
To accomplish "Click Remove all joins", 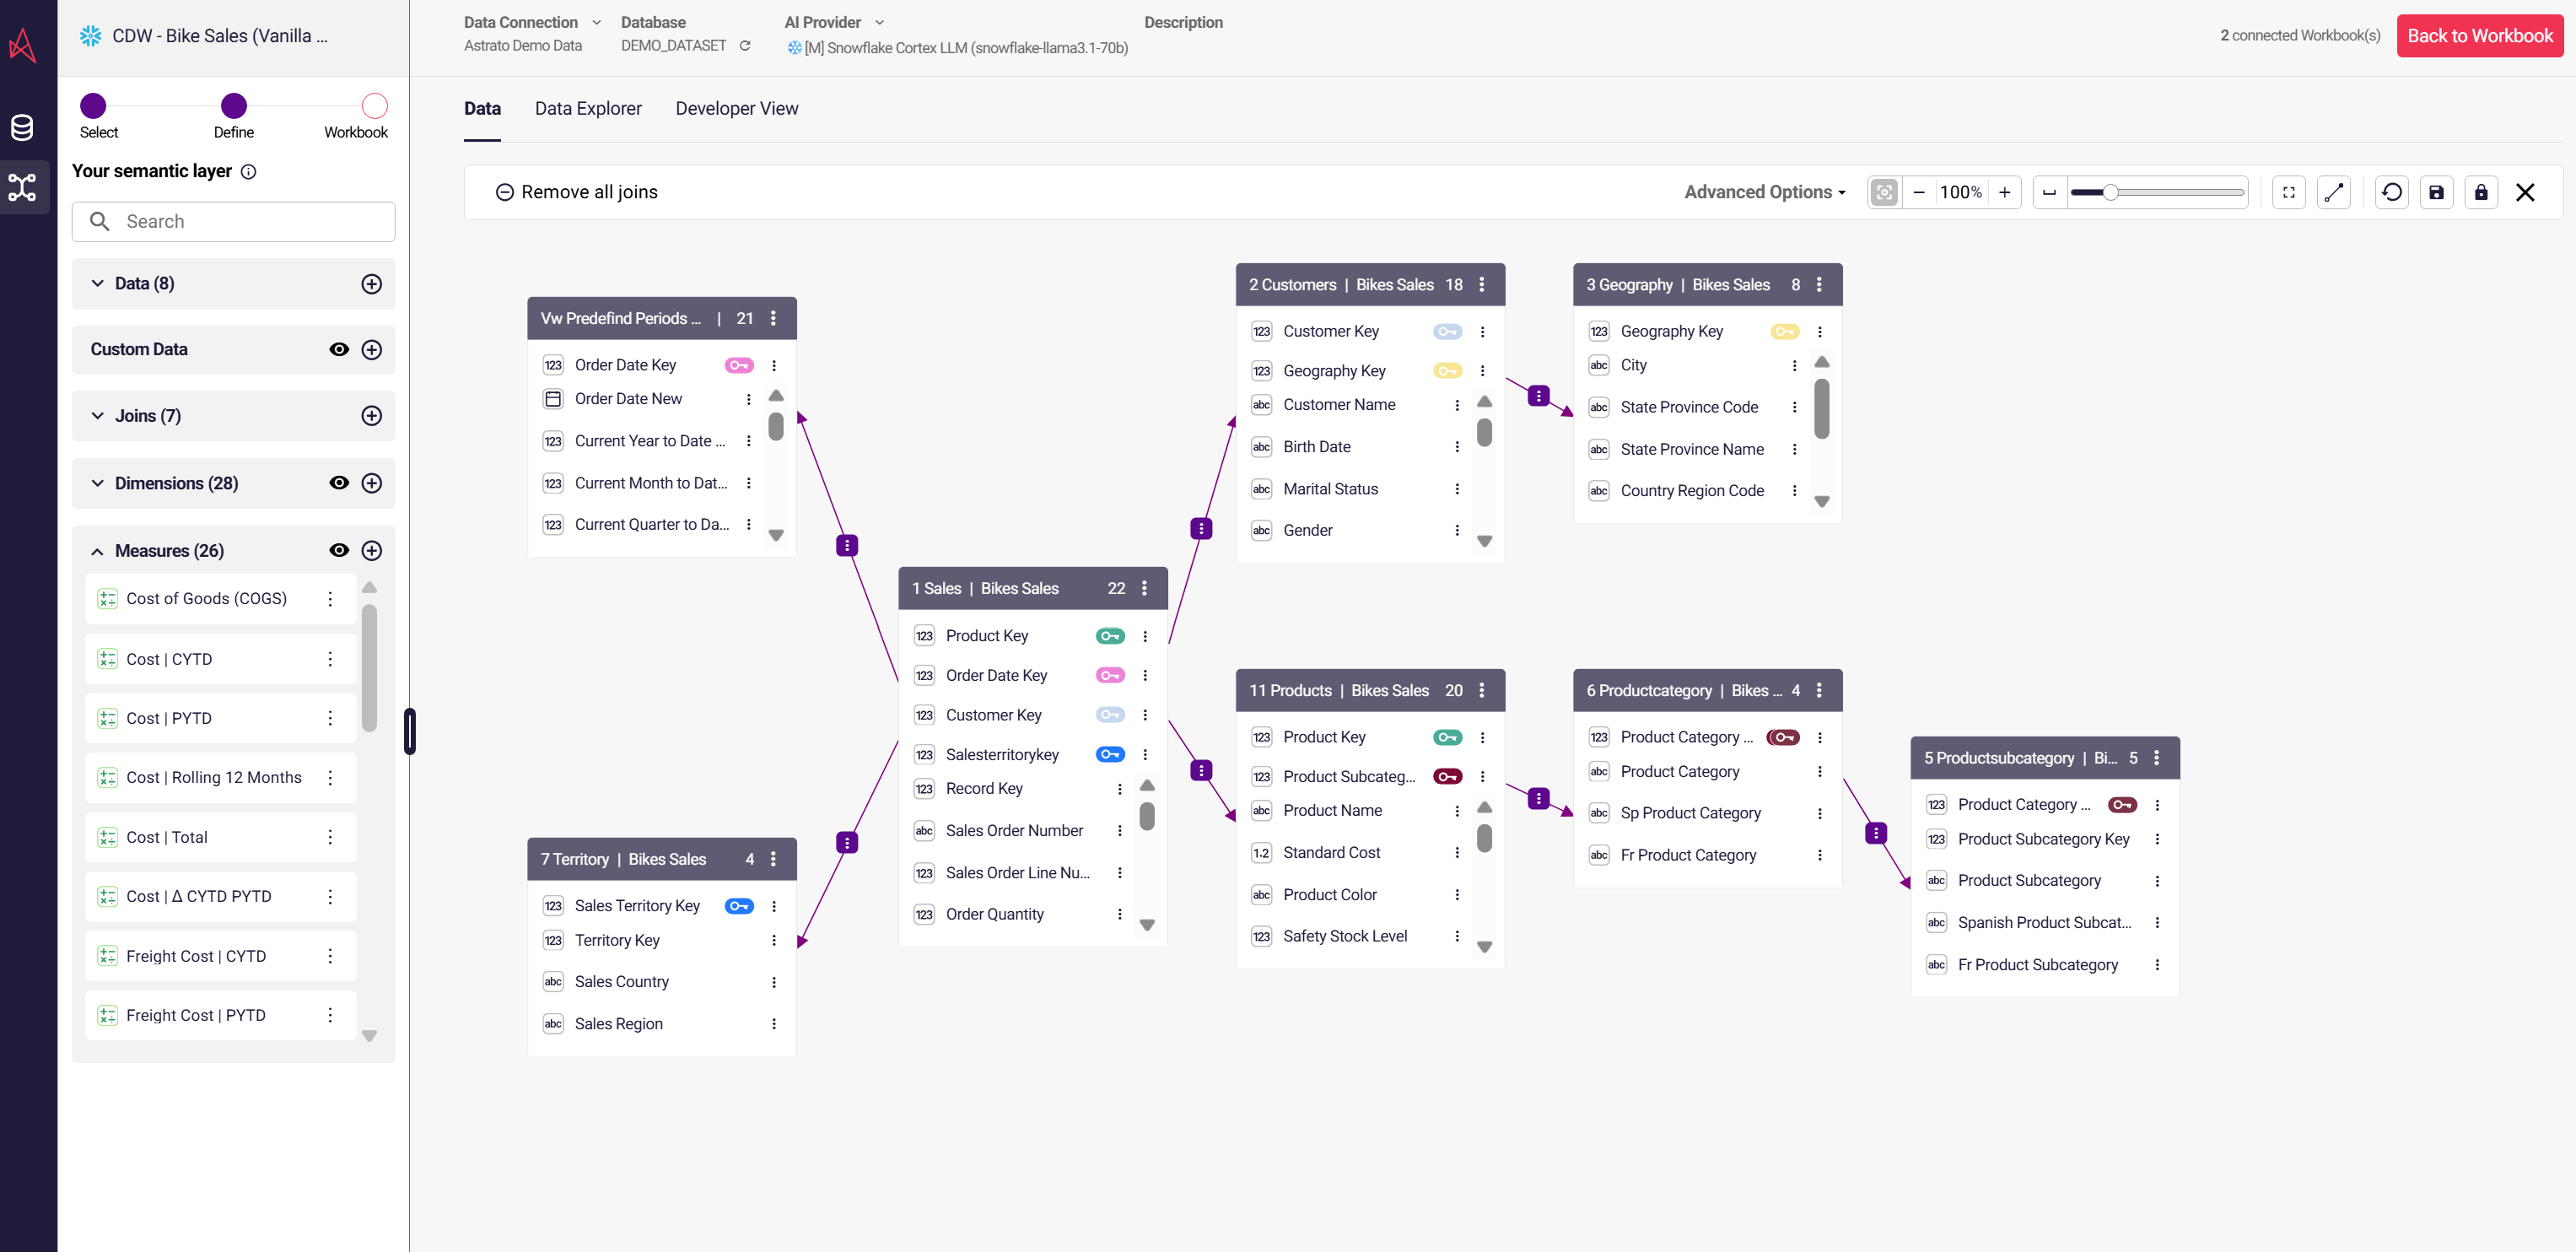I will 576,192.
